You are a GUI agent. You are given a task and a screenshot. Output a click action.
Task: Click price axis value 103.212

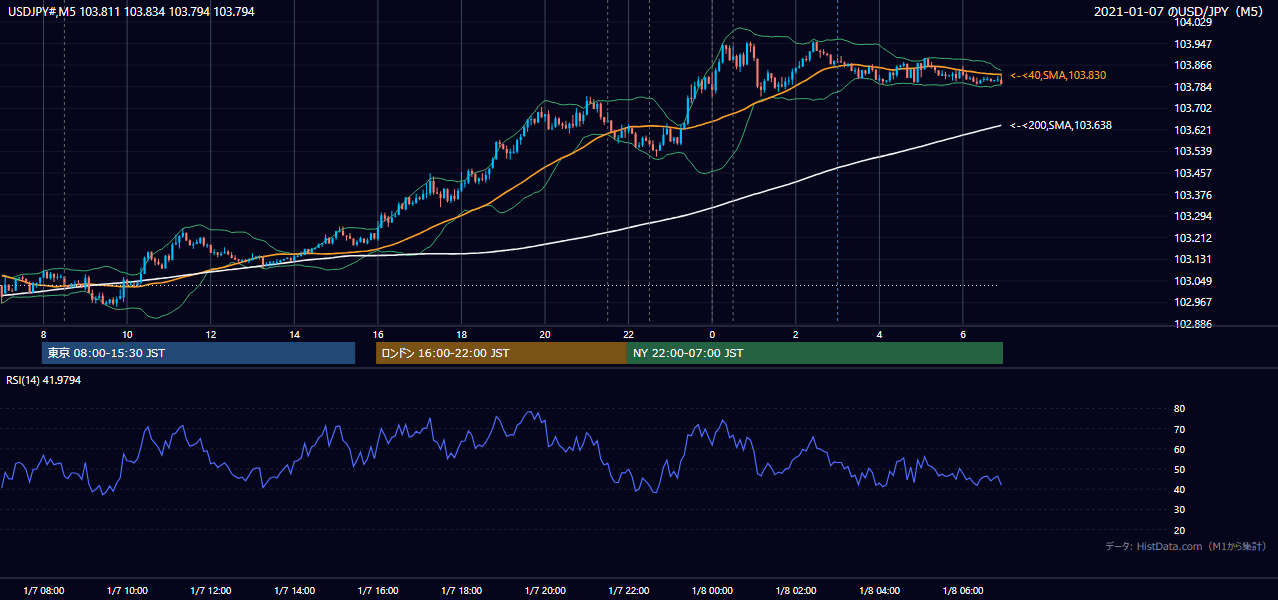tap(1194, 238)
